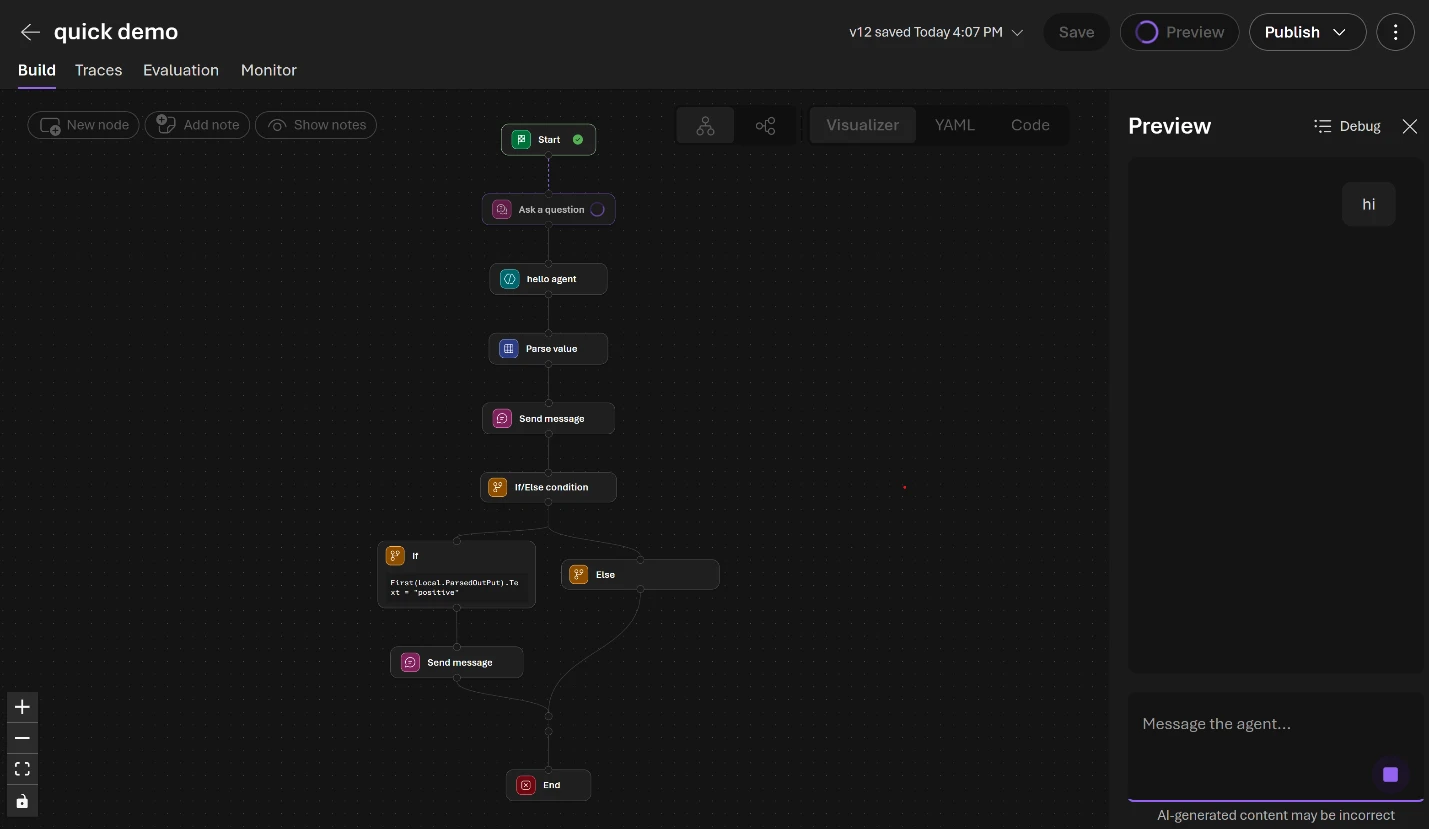Image resolution: width=1429 pixels, height=829 pixels.
Task: Zoom in on the canvas
Action: [22, 707]
